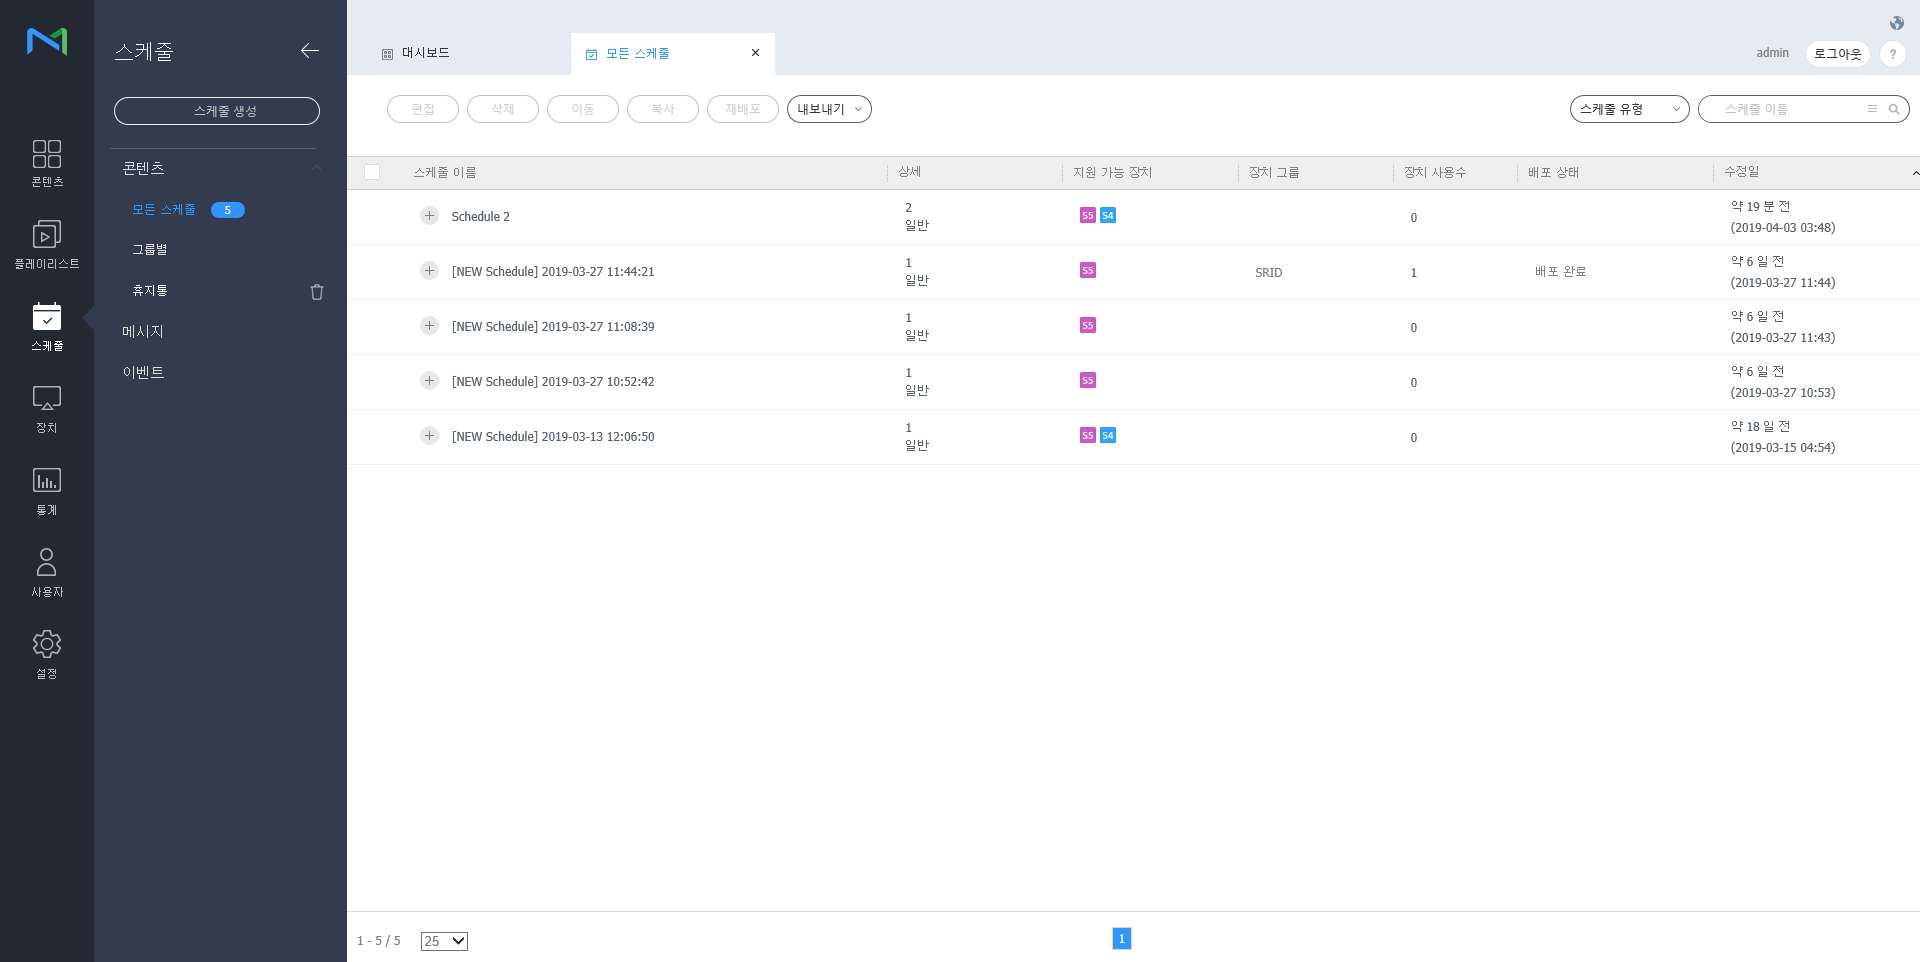
Task: Open the page size 25 dropdown
Action: point(444,941)
